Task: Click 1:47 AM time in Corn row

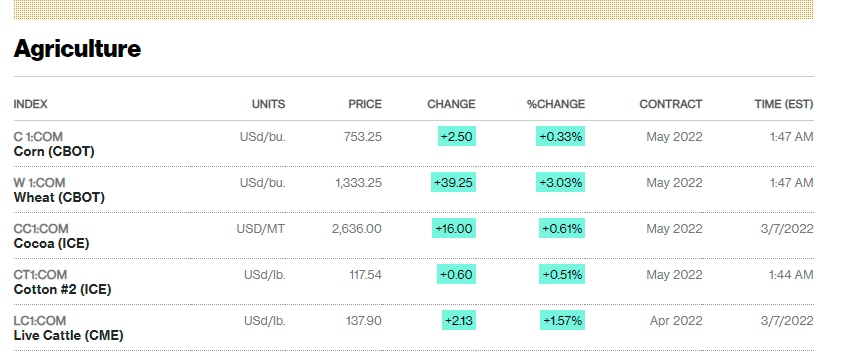Action: click(x=792, y=137)
